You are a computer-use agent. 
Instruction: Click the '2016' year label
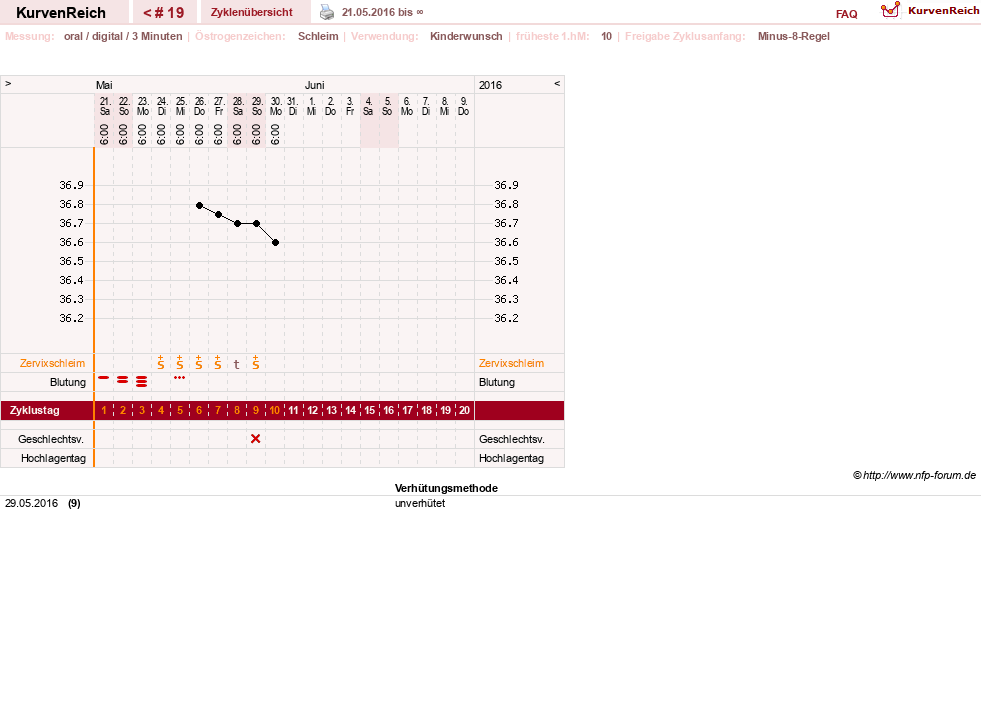point(490,85)
